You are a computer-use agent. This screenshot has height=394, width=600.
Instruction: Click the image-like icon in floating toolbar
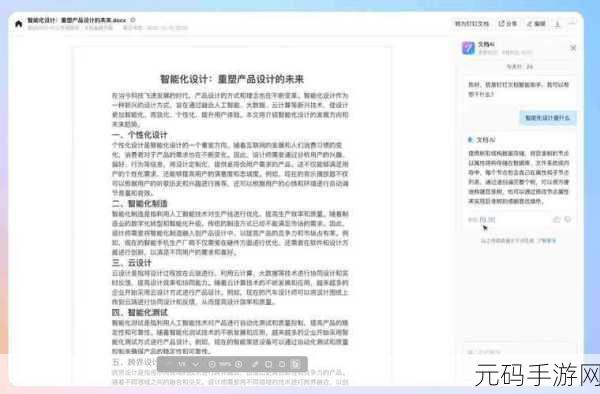pyautogui.click(x=282, y=364)
